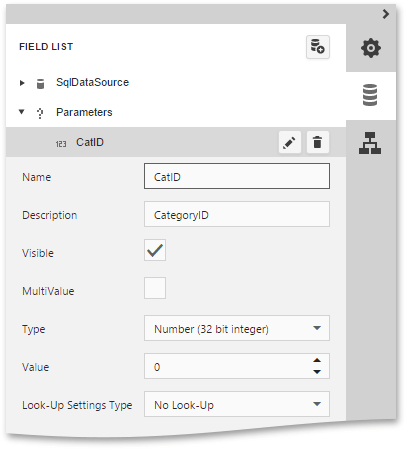
Task: Open the Look-Up Settings Type dropdown
Action: click(x=237, y=404)
